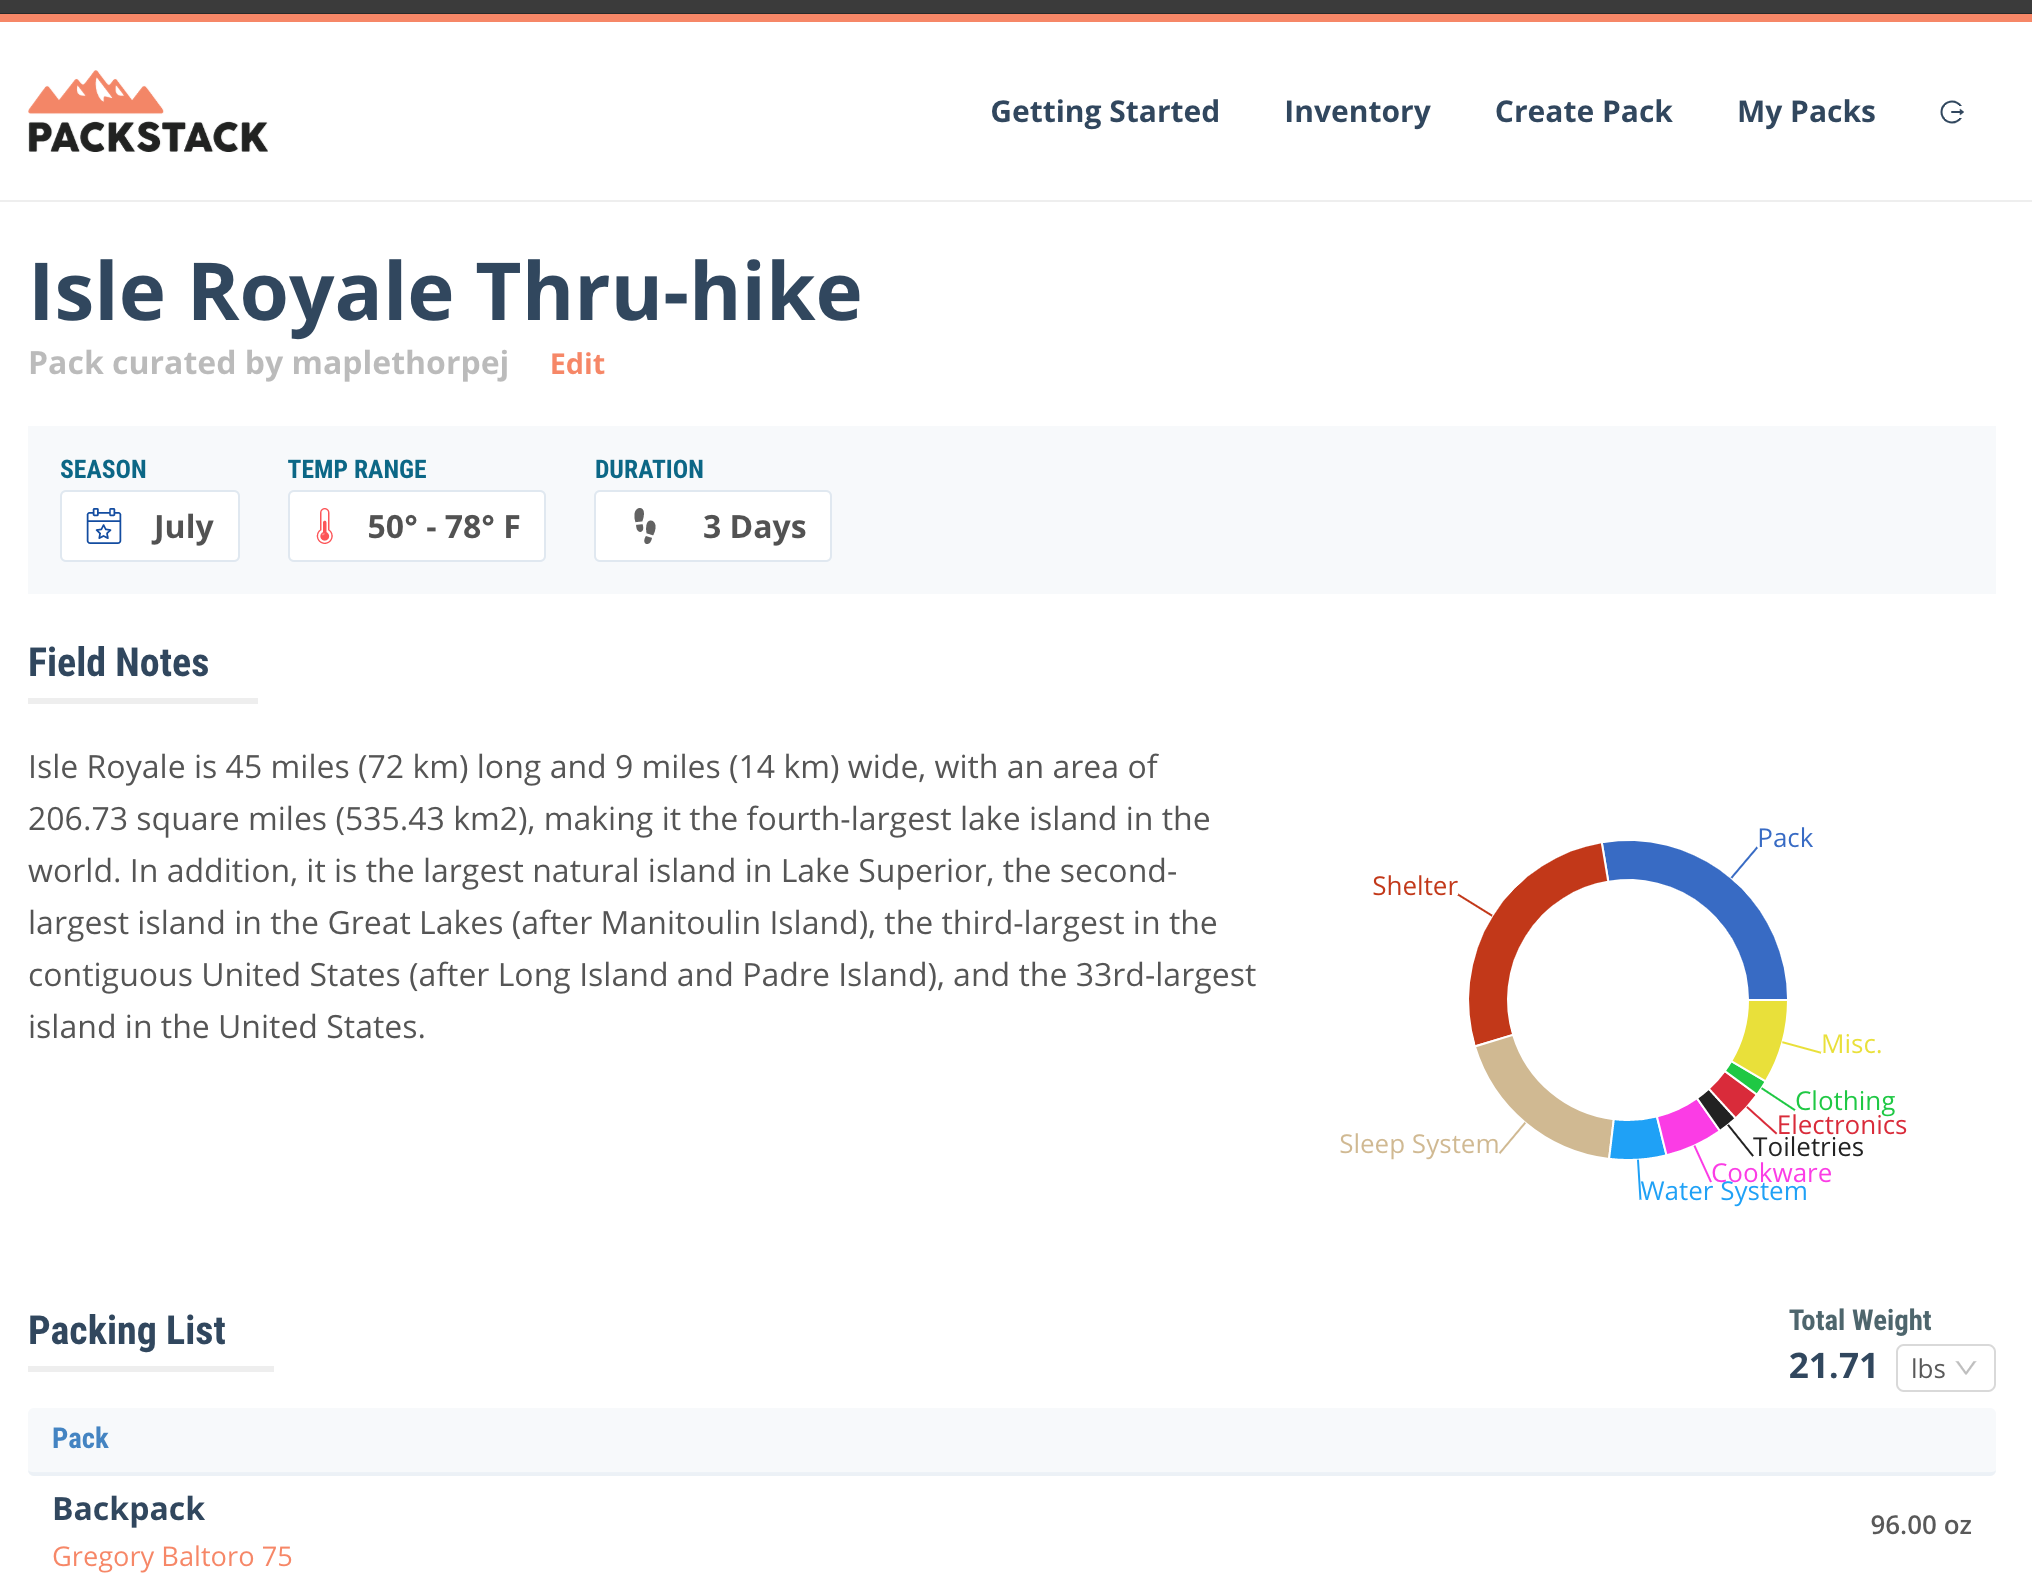Click the Misc. chart label
This screenshot has width=2032, height=1590.
(1851, 1044)
